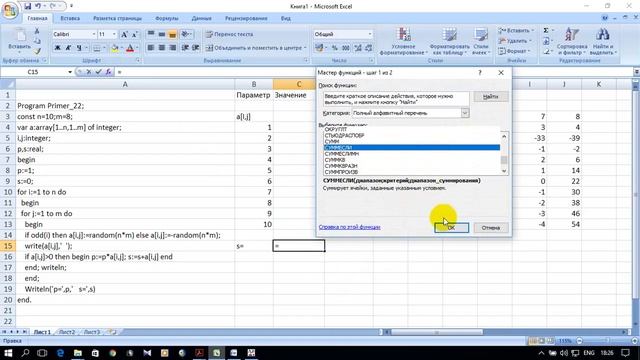This screenshot has width=640, height=360.
Task: Click the decrease indent icon
Action: tap(185, 48)
